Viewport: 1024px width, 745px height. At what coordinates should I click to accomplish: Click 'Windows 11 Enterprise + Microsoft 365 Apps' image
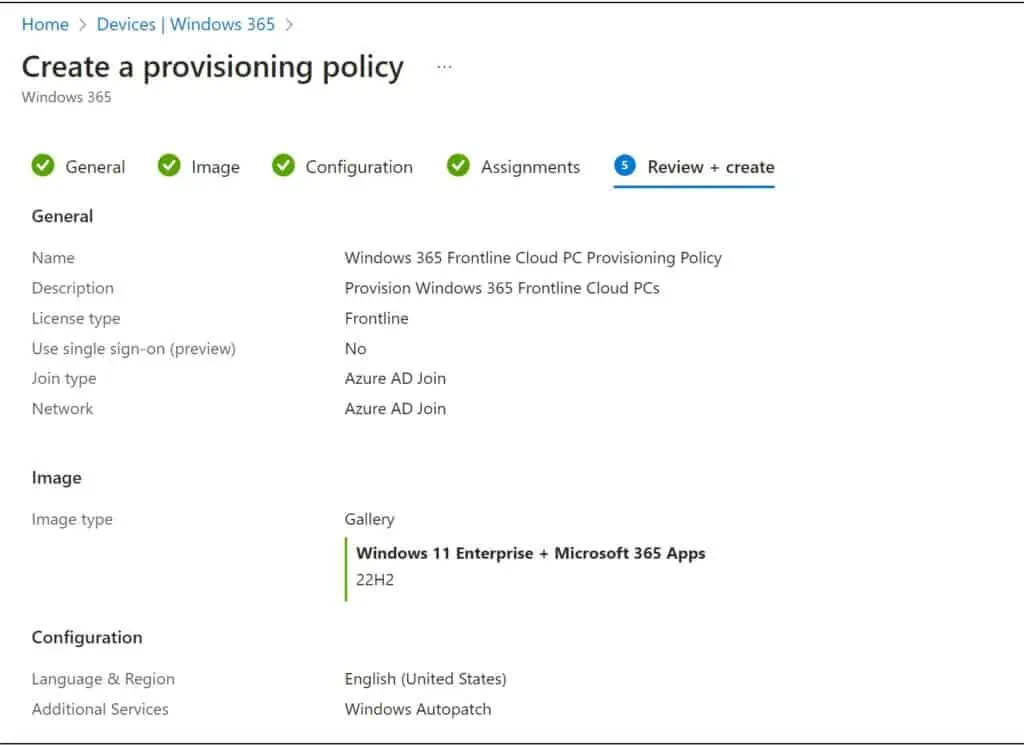531,553
